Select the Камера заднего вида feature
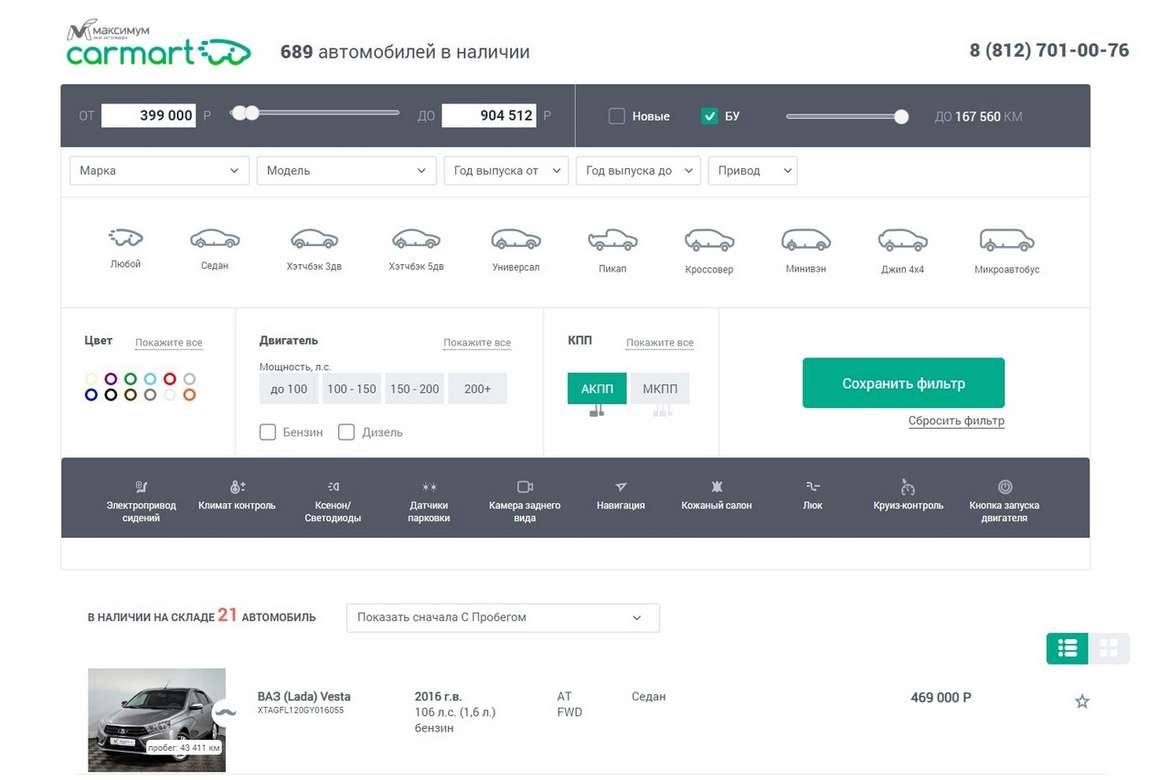Image resolution: width=1170 pixels, height=780 pixels. click(524, 487)
